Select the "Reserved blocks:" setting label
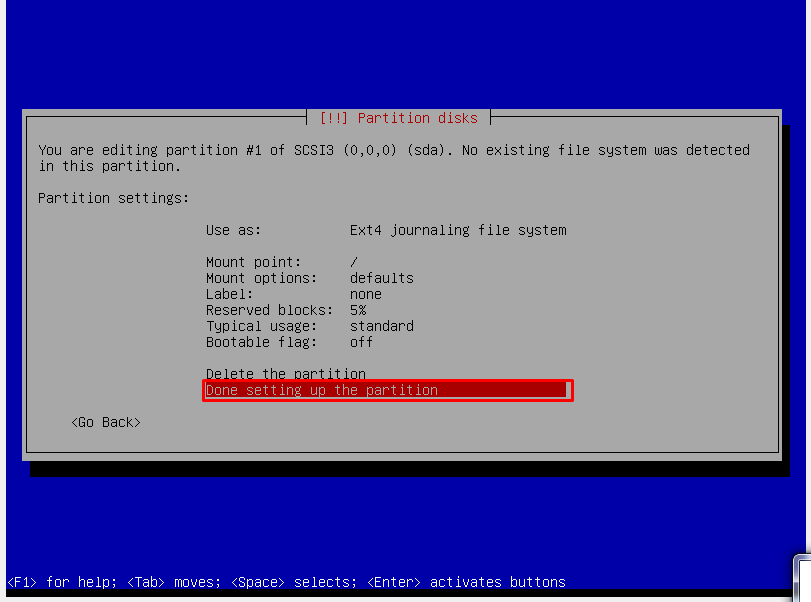Screen dimensions: 811x602 point(269,310)
